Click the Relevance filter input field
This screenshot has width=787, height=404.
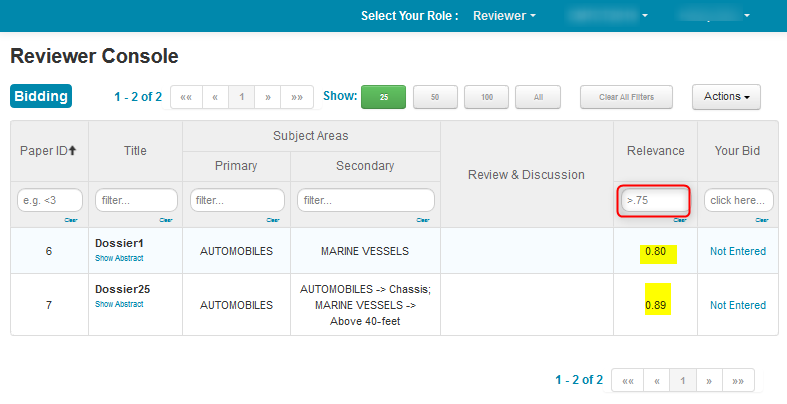pyautogui.click(x=654, y=200)
